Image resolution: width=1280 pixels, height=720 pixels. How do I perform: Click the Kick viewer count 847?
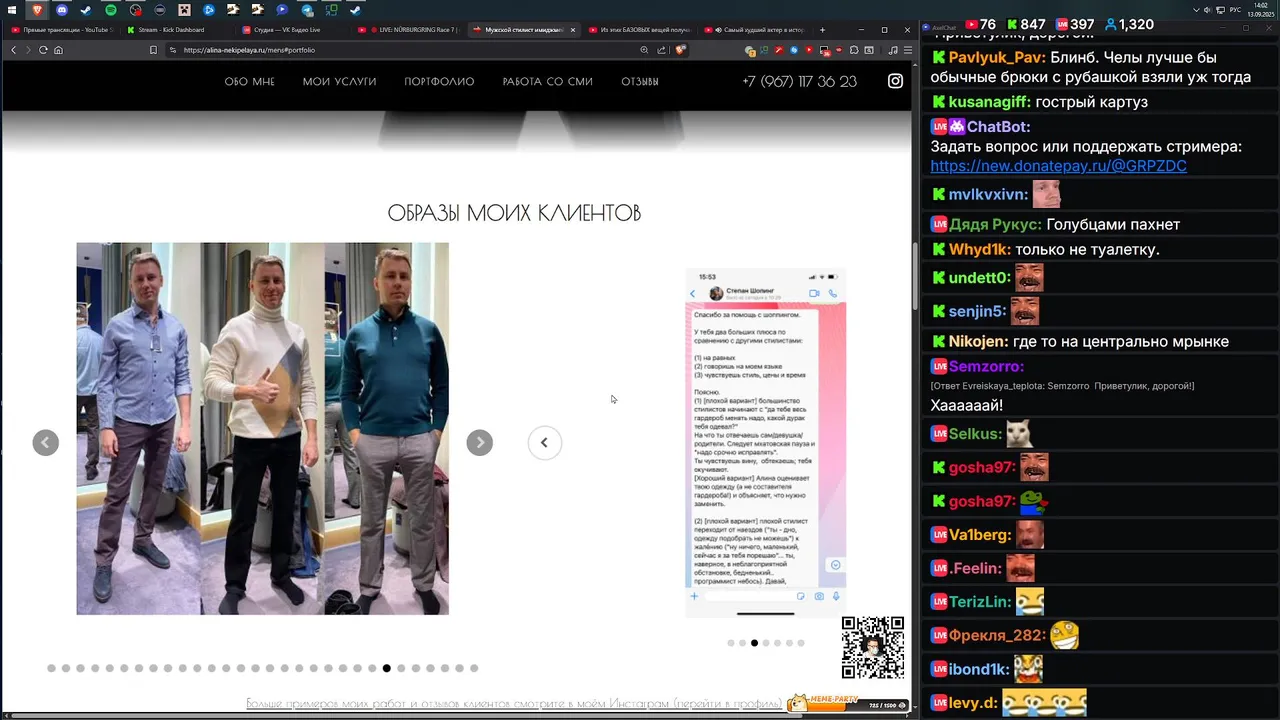[x=1025, y=24]
